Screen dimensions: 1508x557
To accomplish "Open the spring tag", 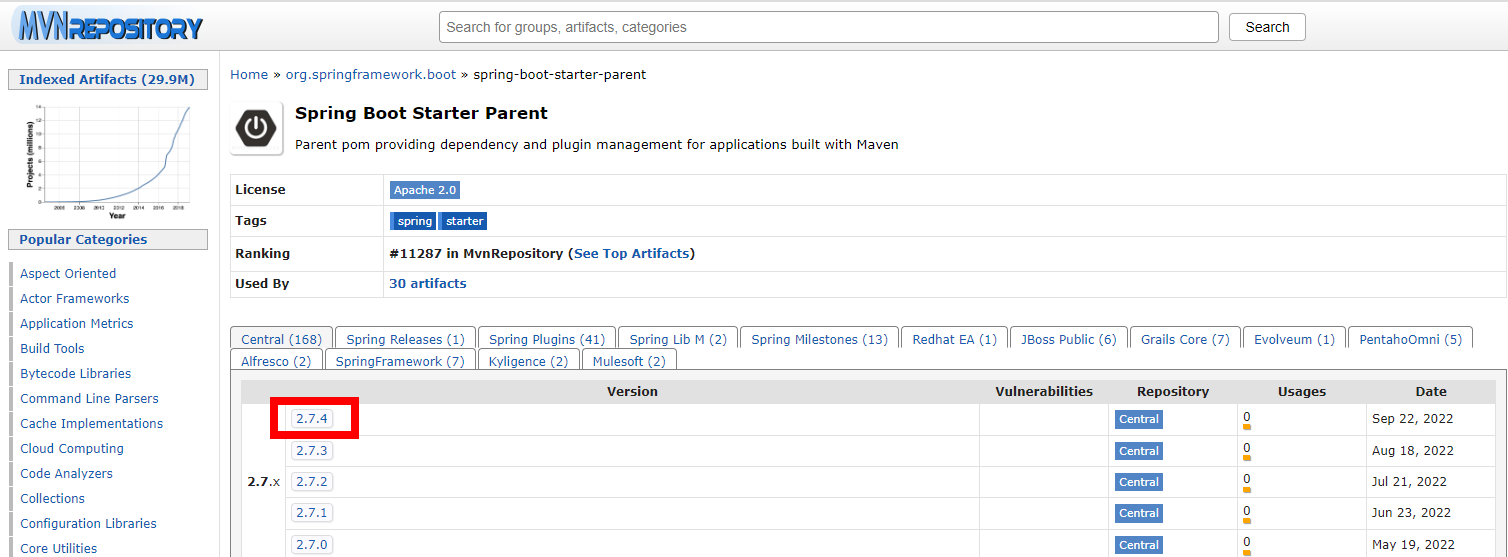I will 414,221.
